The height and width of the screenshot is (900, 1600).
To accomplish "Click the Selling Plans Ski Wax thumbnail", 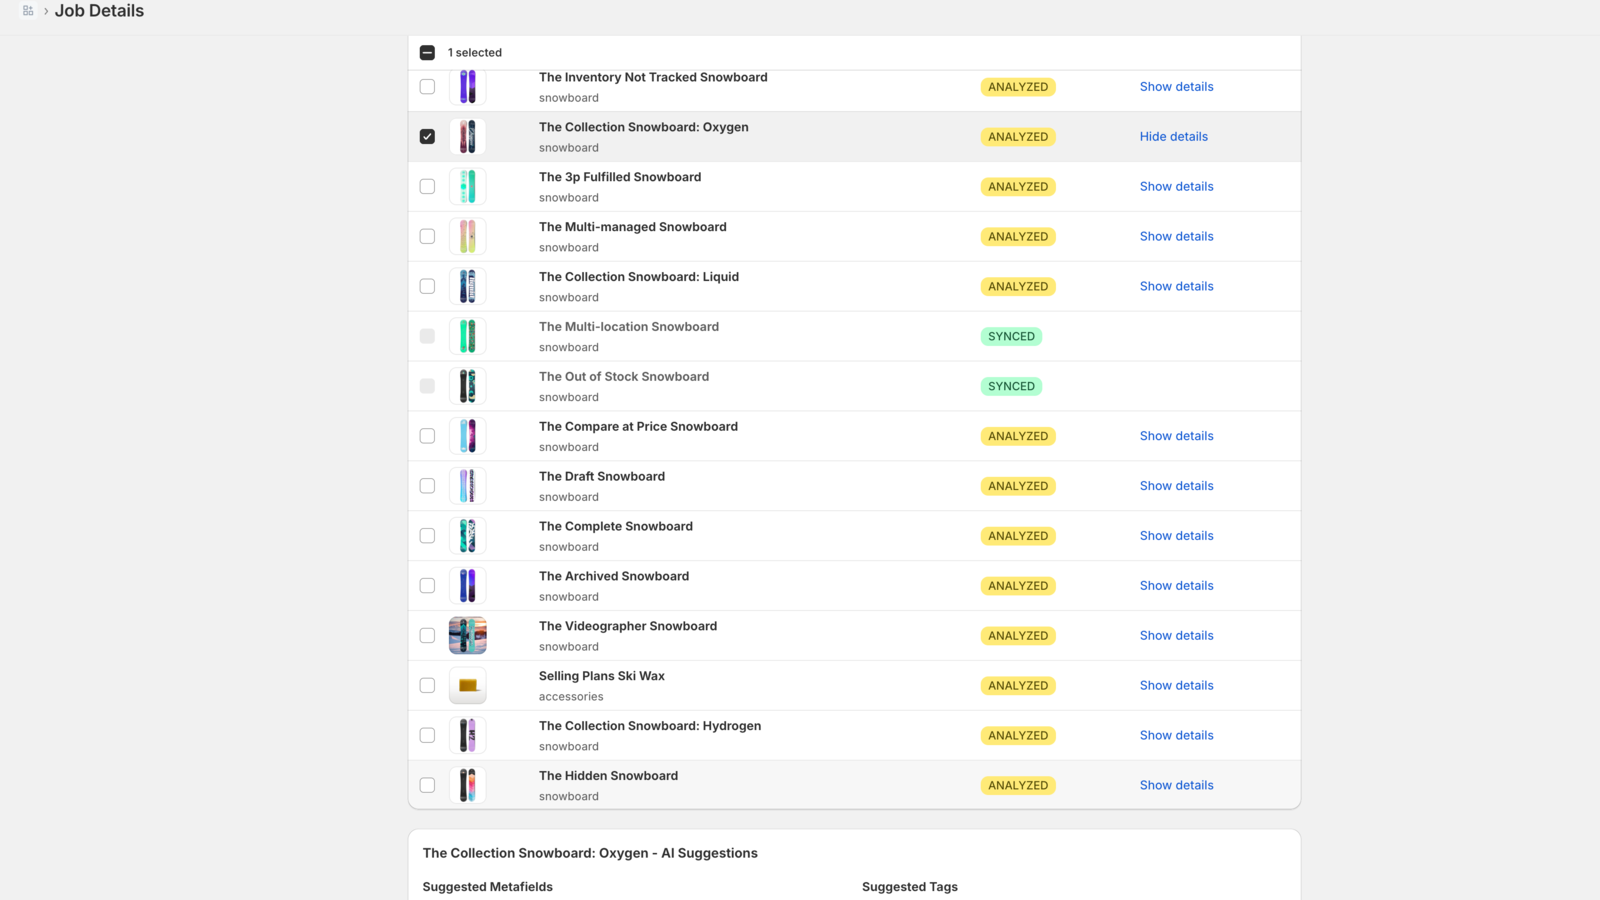I will 467,686.
